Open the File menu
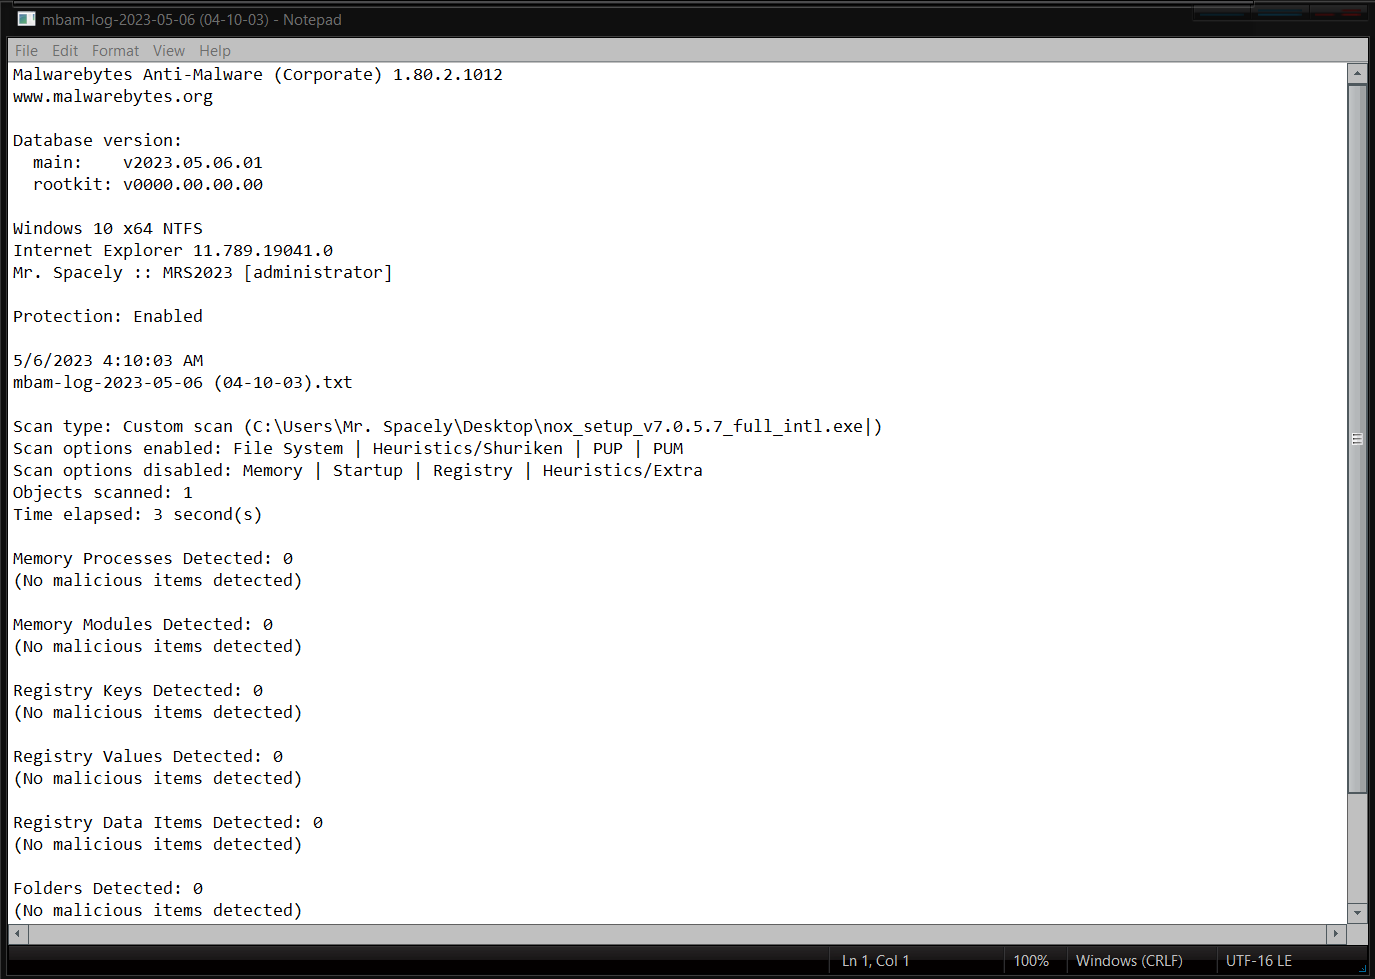 point(26,51)
